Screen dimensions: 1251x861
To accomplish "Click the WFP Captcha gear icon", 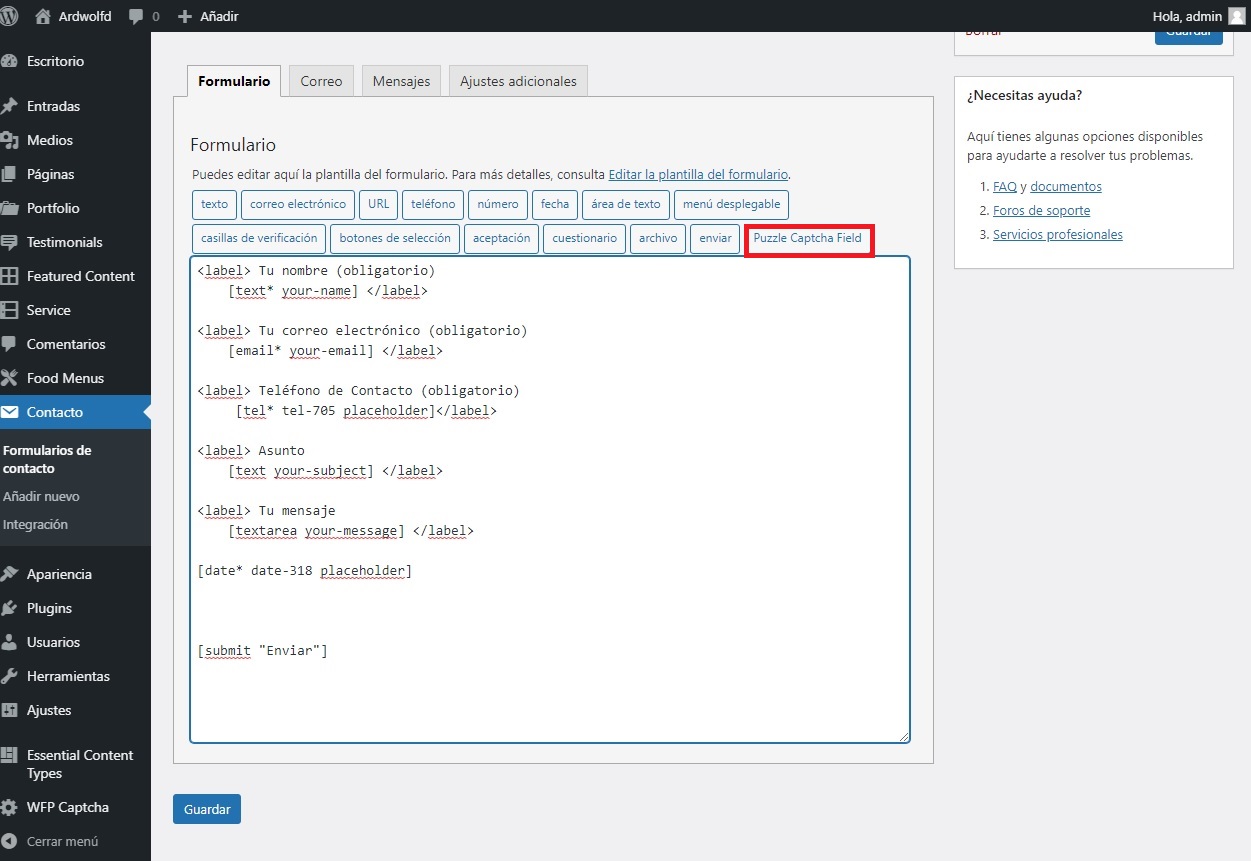I will (x=10, y=807).
